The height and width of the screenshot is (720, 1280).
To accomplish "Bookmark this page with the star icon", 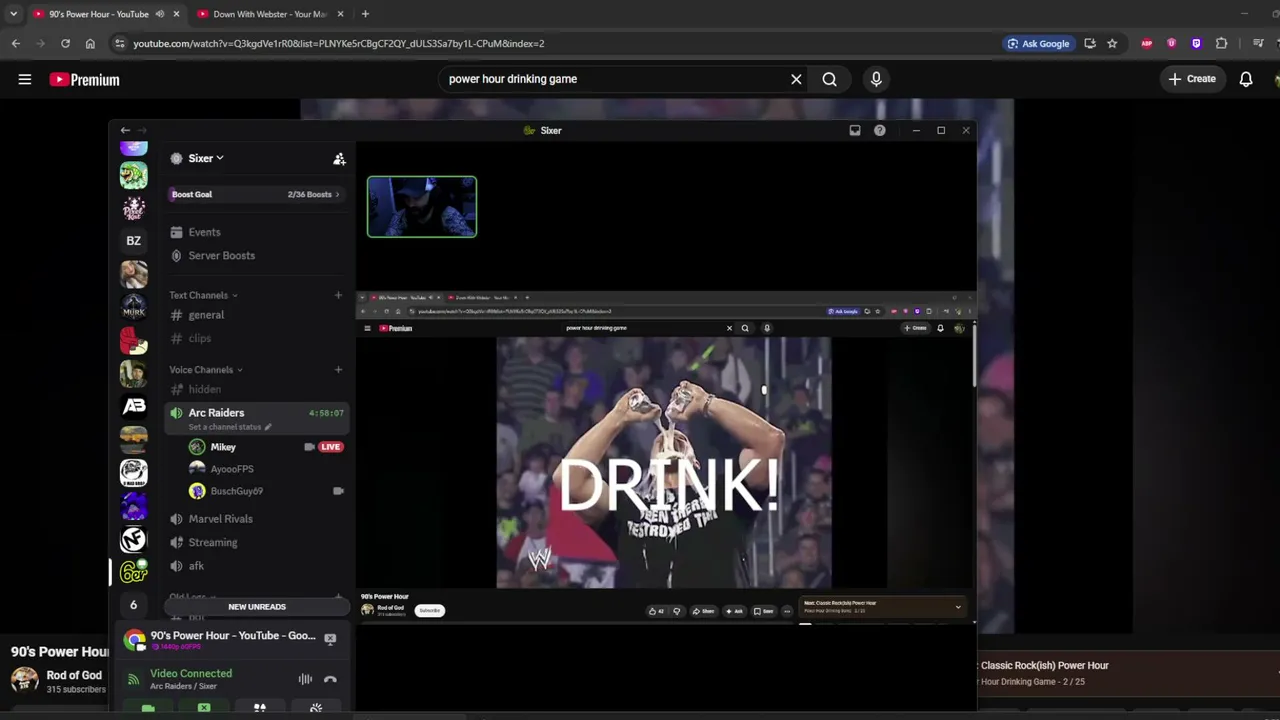I will [x=1112, y=44].
